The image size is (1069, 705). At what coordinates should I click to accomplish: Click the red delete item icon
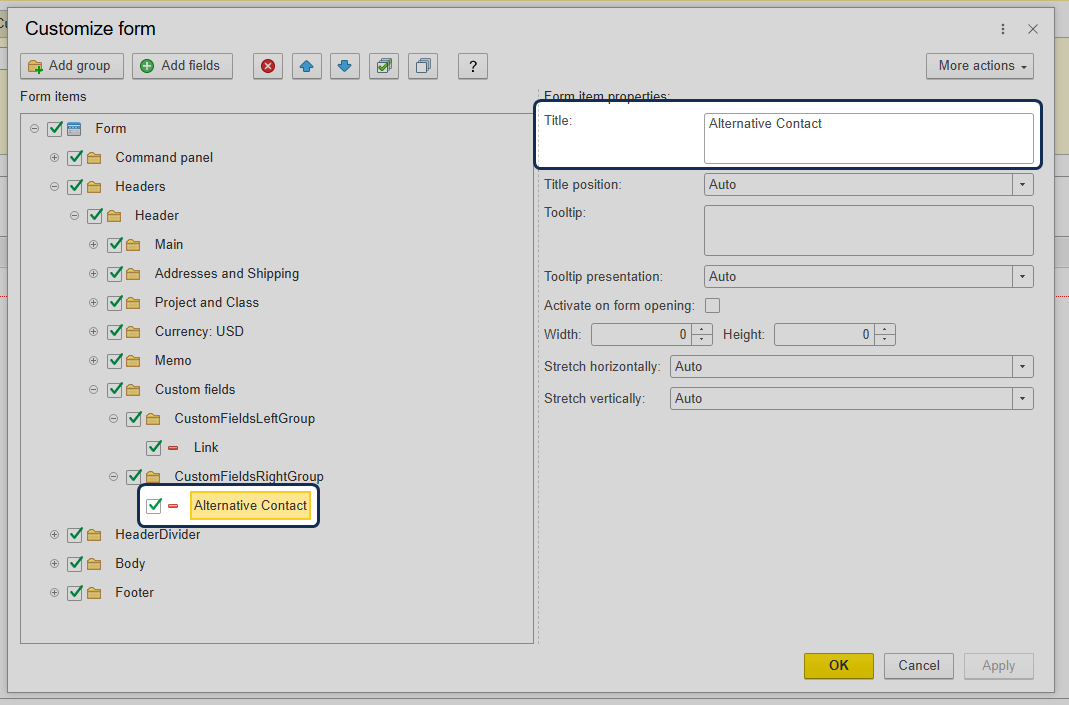point(268,66)
